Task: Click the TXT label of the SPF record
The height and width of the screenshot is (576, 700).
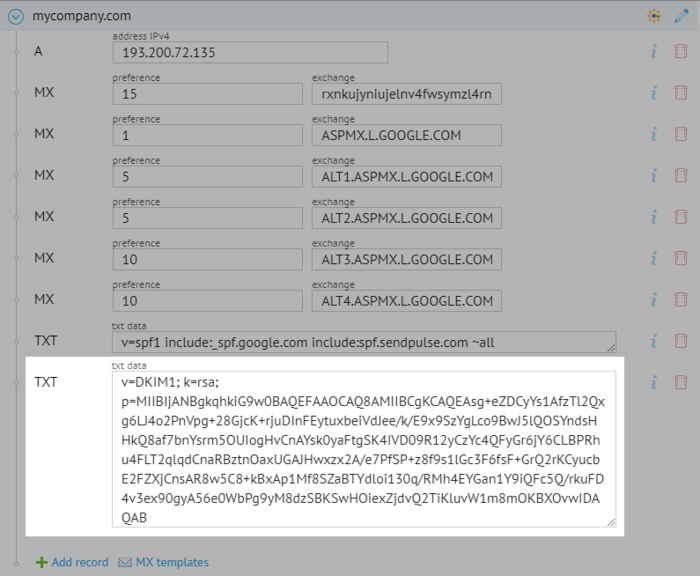Action: click(46, 341)
